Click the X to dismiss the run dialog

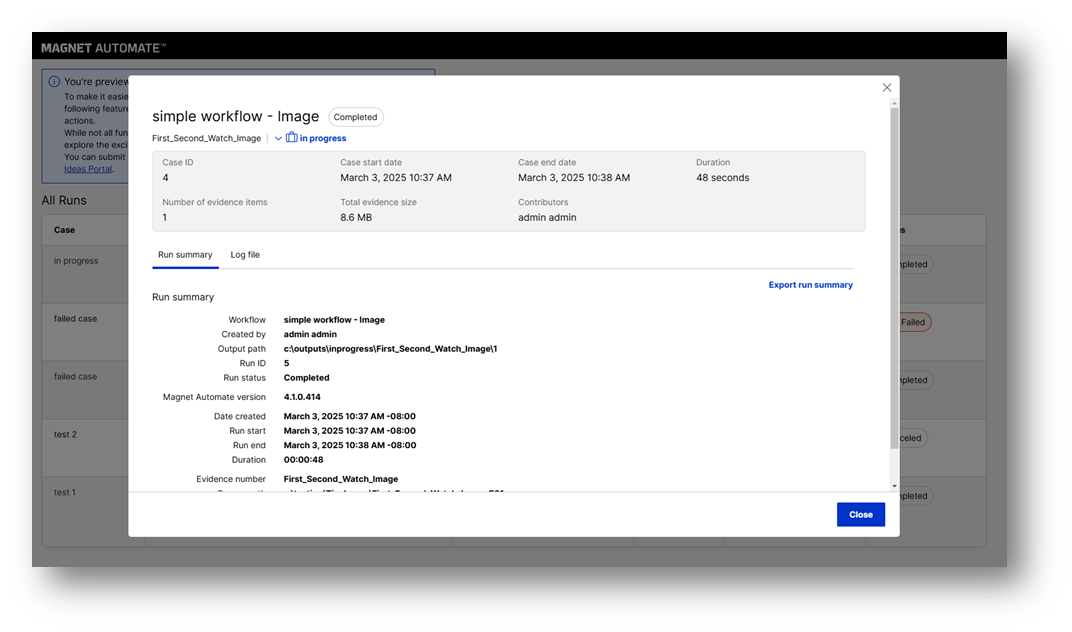click(886, 87)
